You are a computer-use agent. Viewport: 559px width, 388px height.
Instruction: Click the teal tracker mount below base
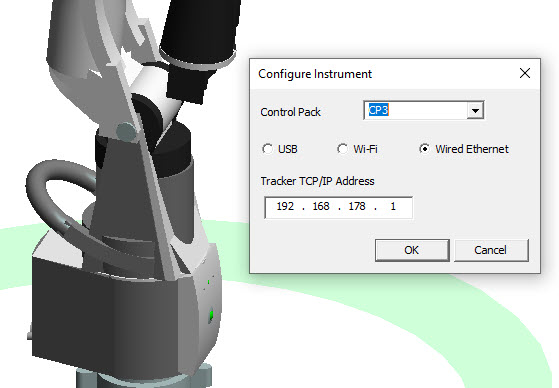tap(144, 378)
